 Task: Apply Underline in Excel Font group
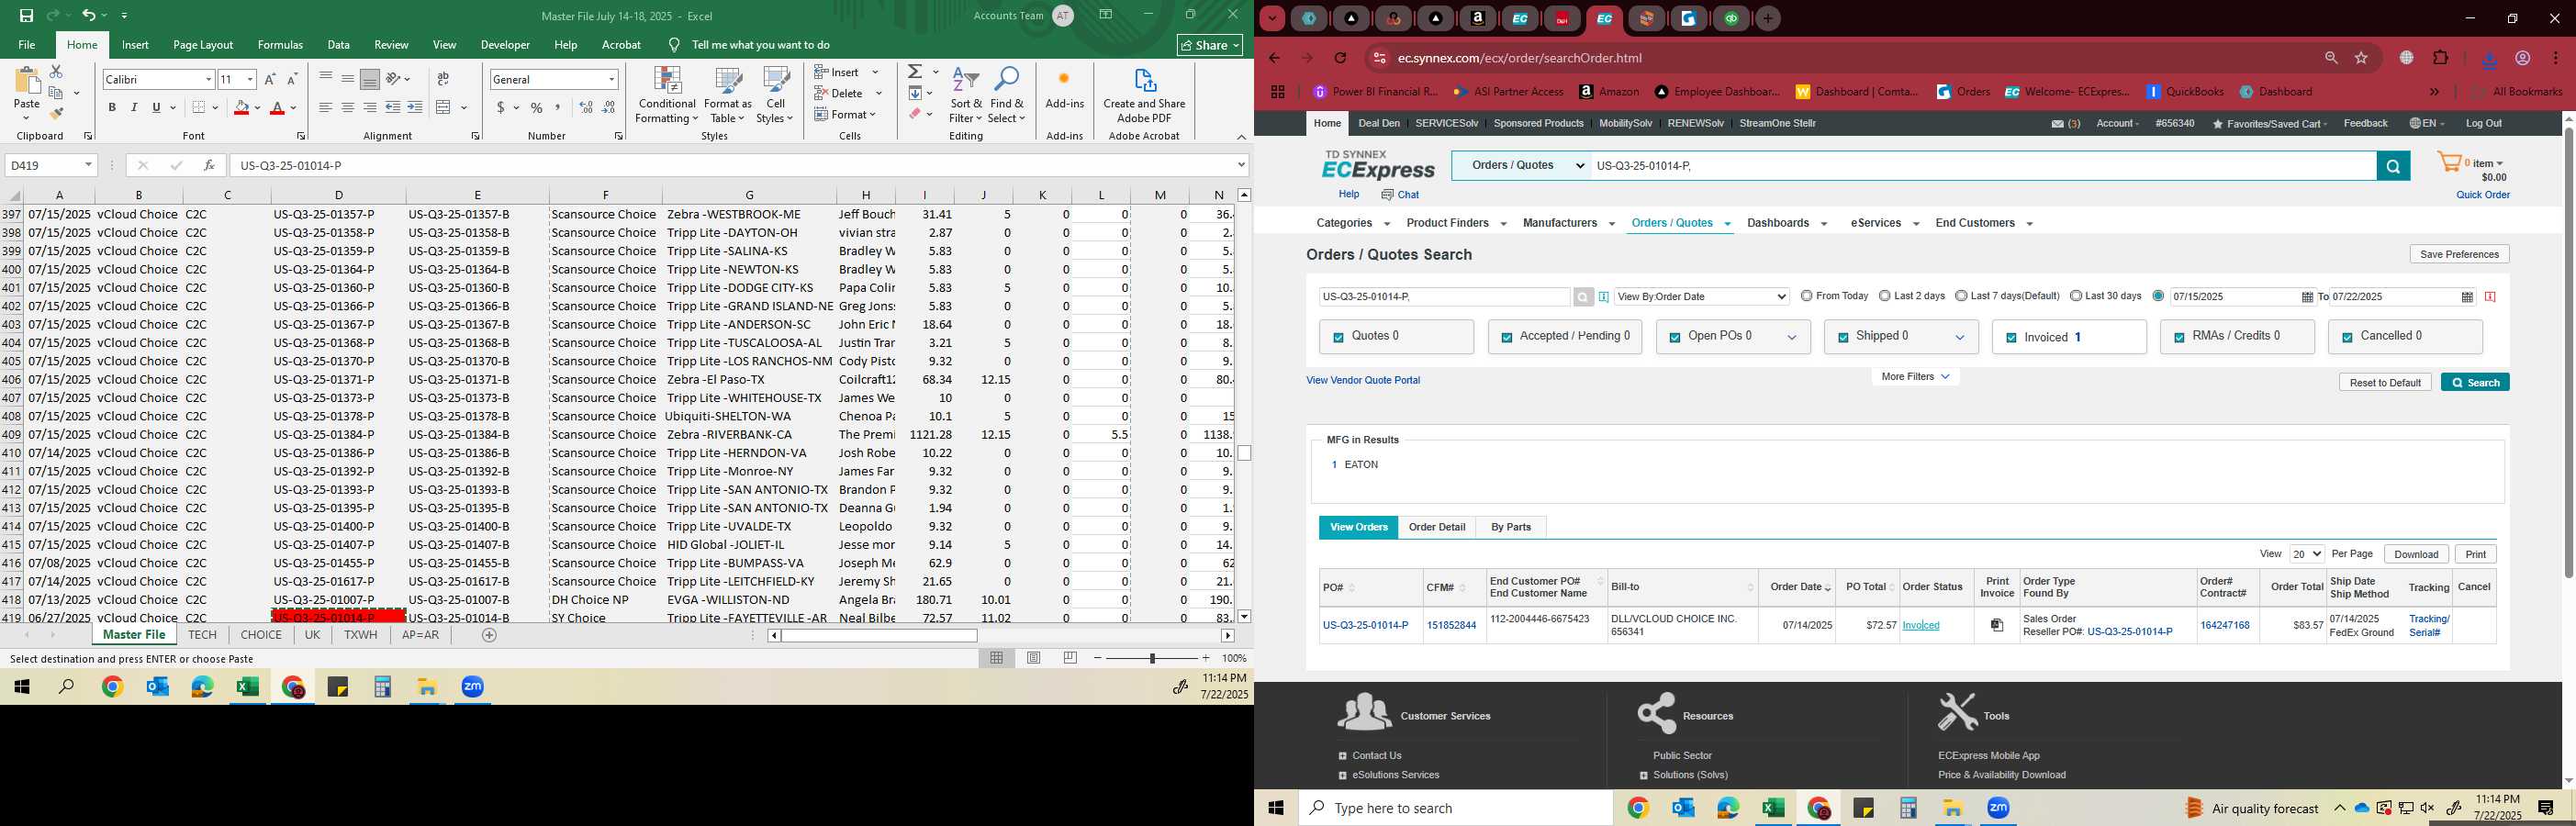coord(156,108)
